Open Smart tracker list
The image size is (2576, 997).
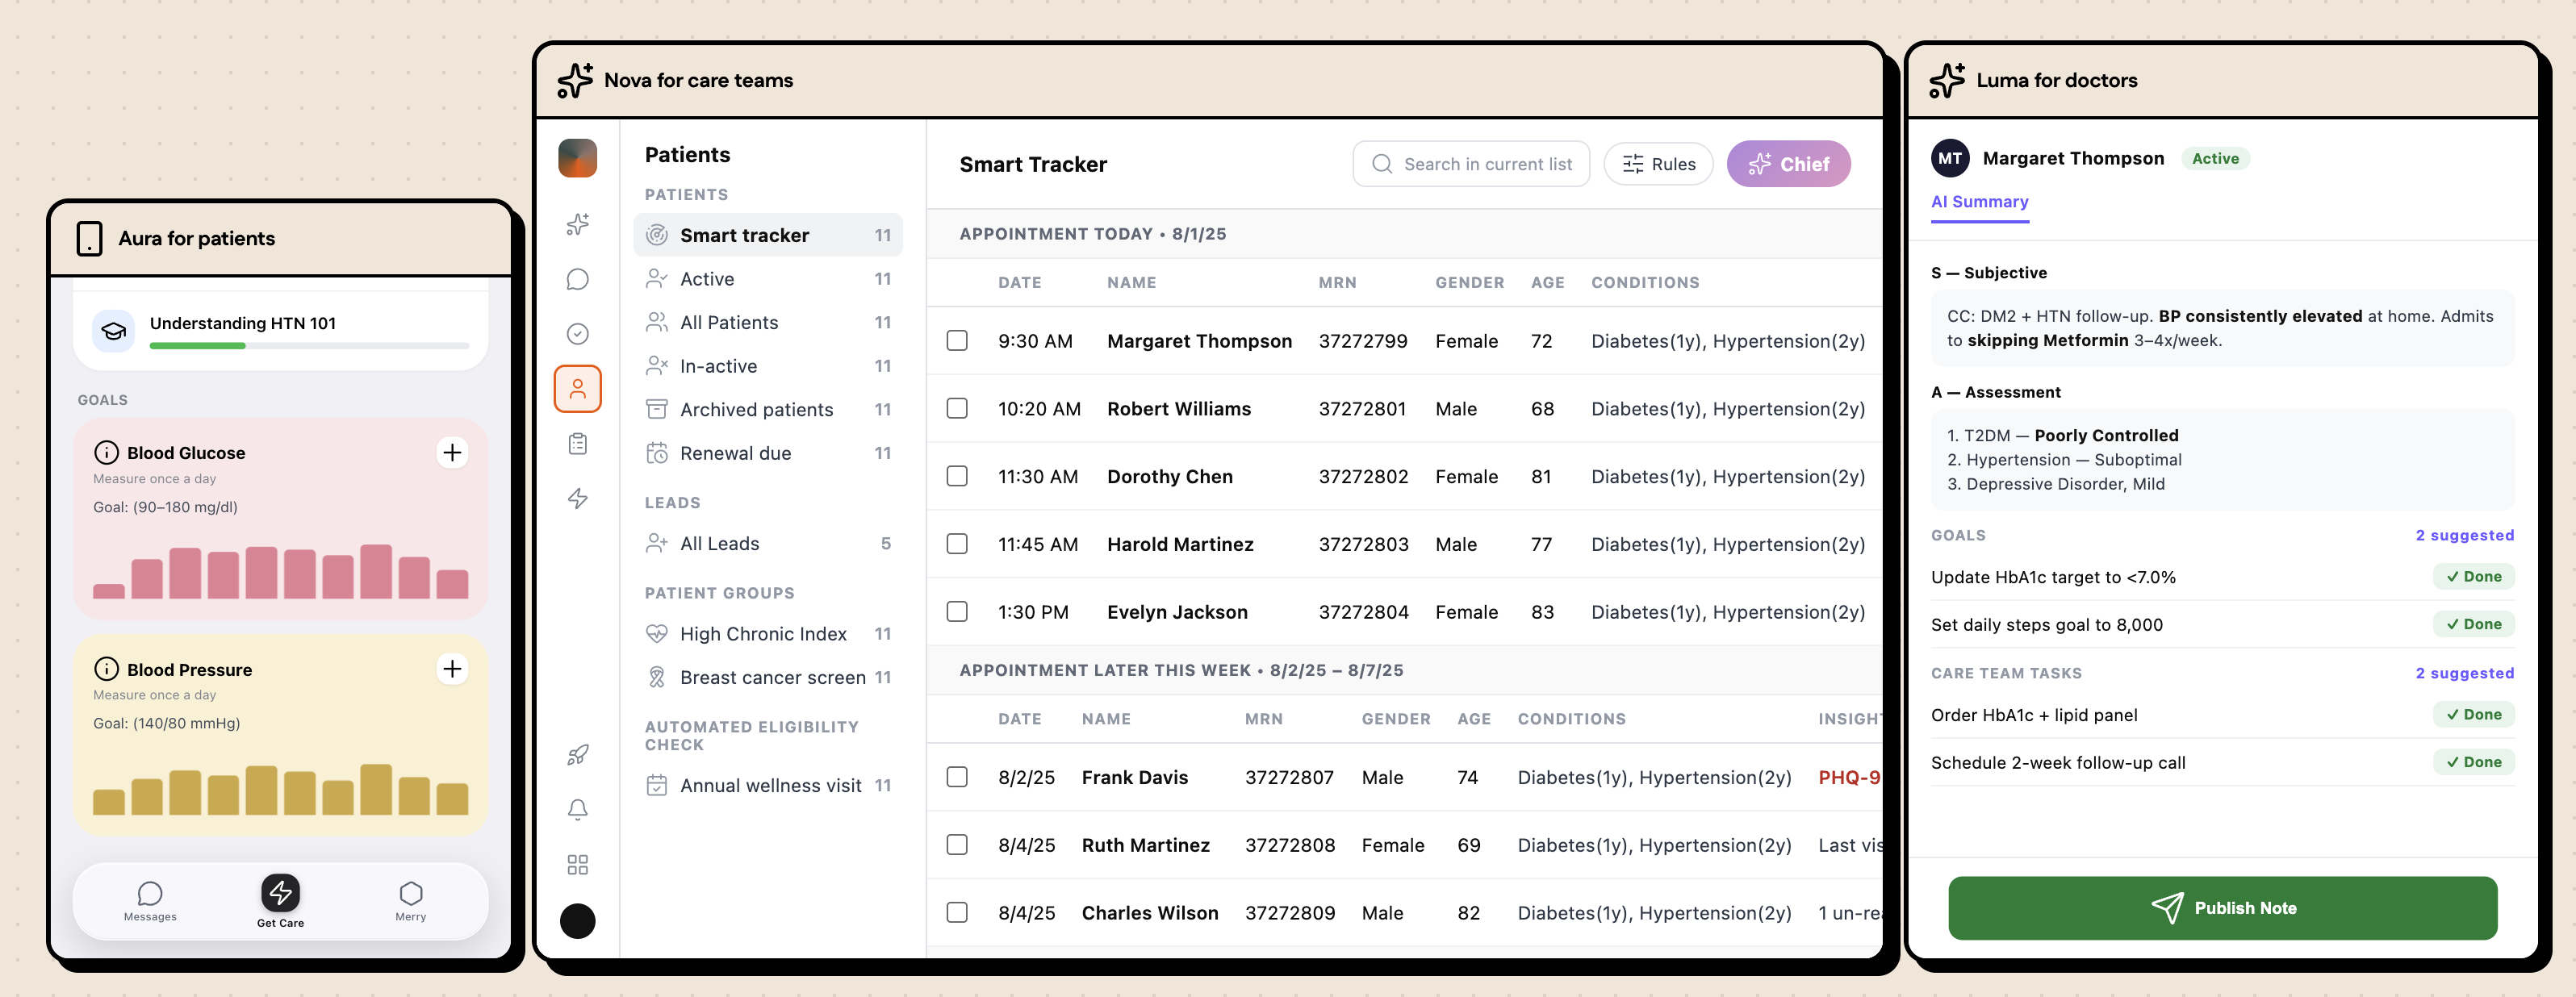[768, 235]
